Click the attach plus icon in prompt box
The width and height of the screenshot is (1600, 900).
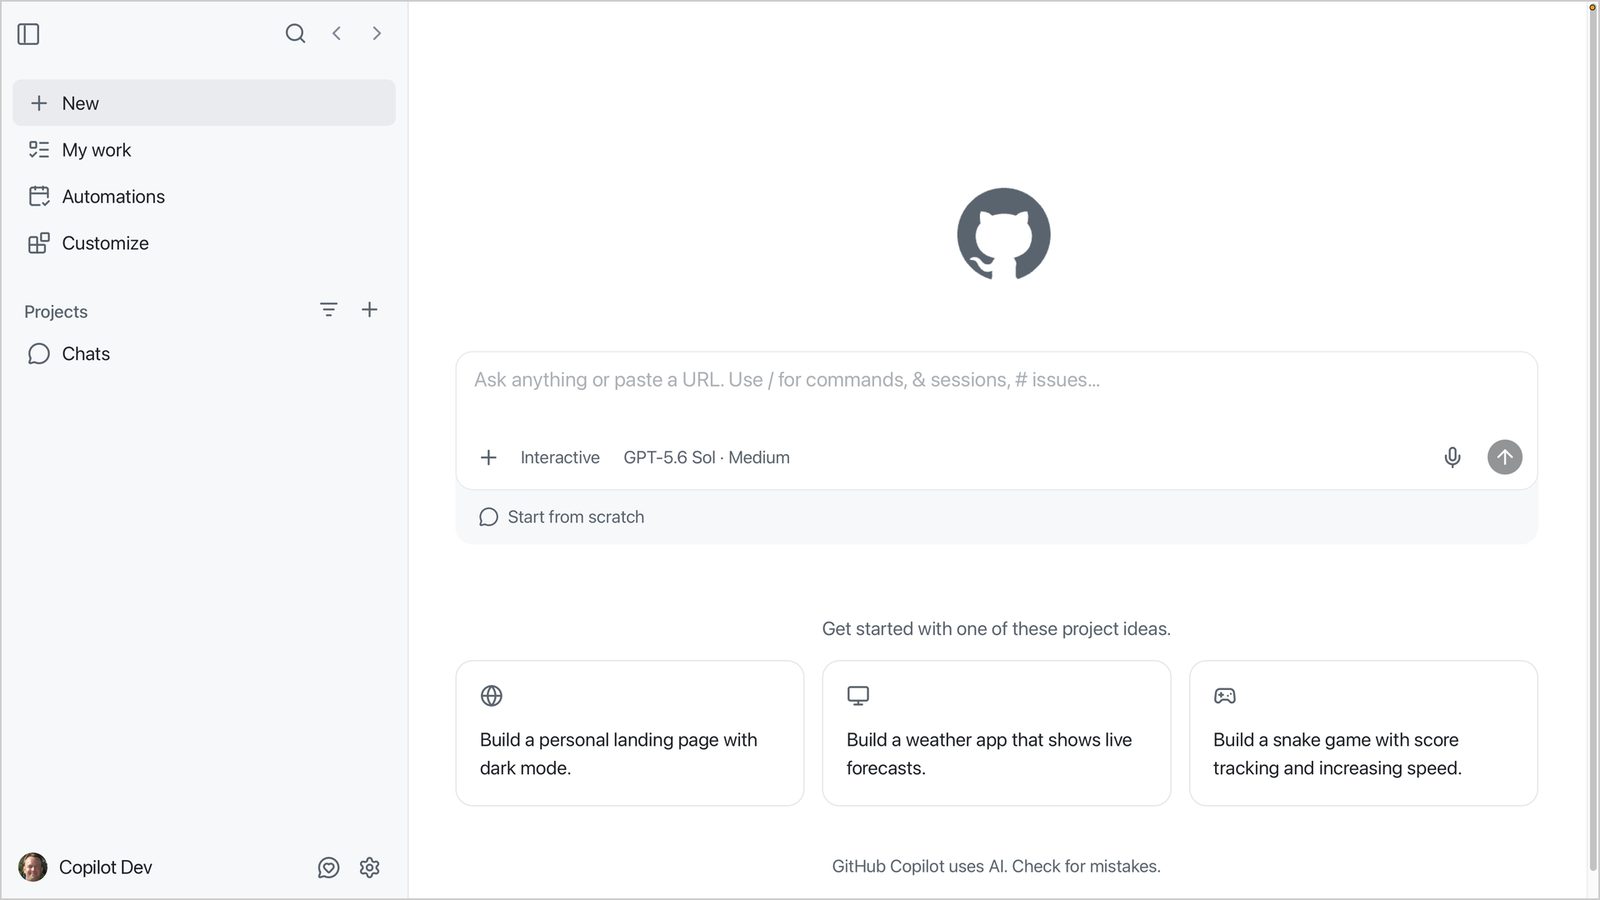coord(489,457)
